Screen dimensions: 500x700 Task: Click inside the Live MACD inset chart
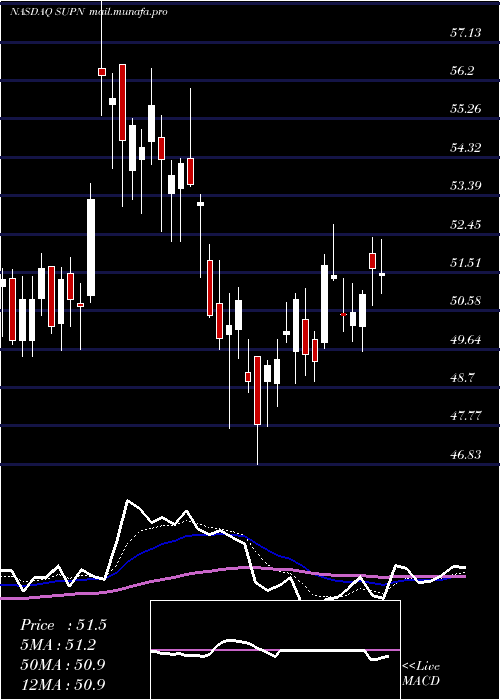coord(275,650)
